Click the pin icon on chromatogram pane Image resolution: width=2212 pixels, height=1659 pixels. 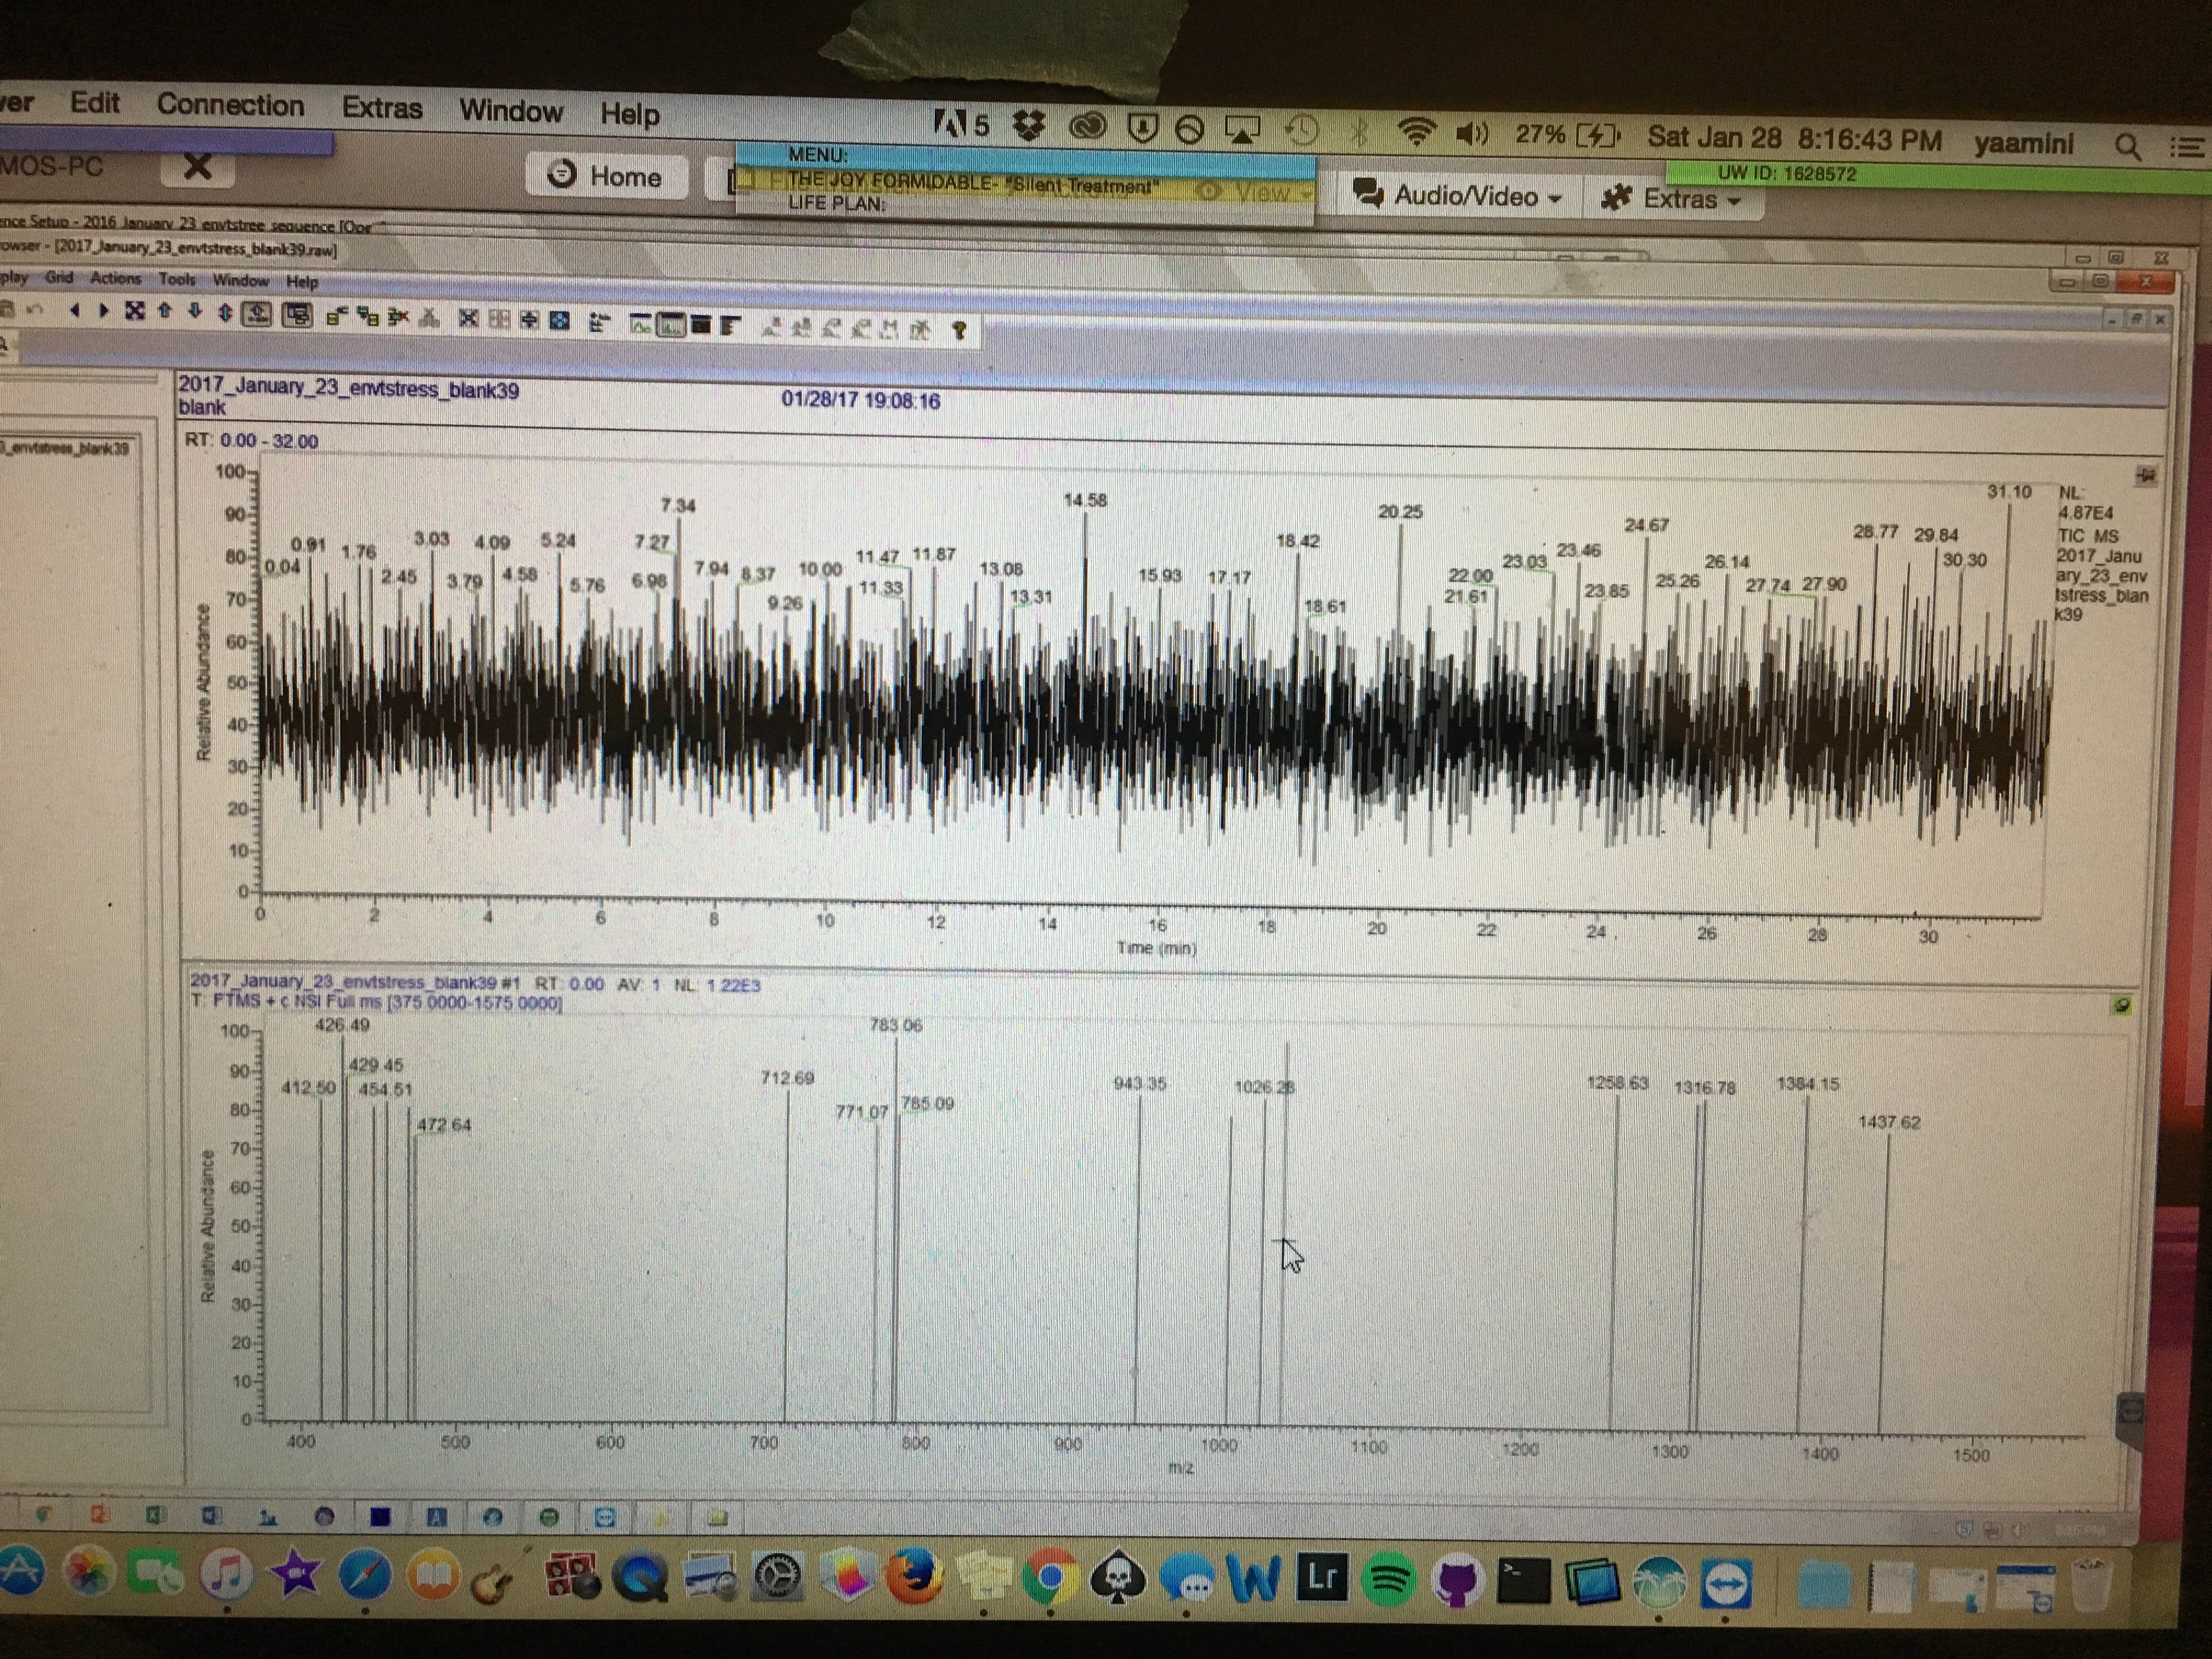click(x=2146, y=475)
